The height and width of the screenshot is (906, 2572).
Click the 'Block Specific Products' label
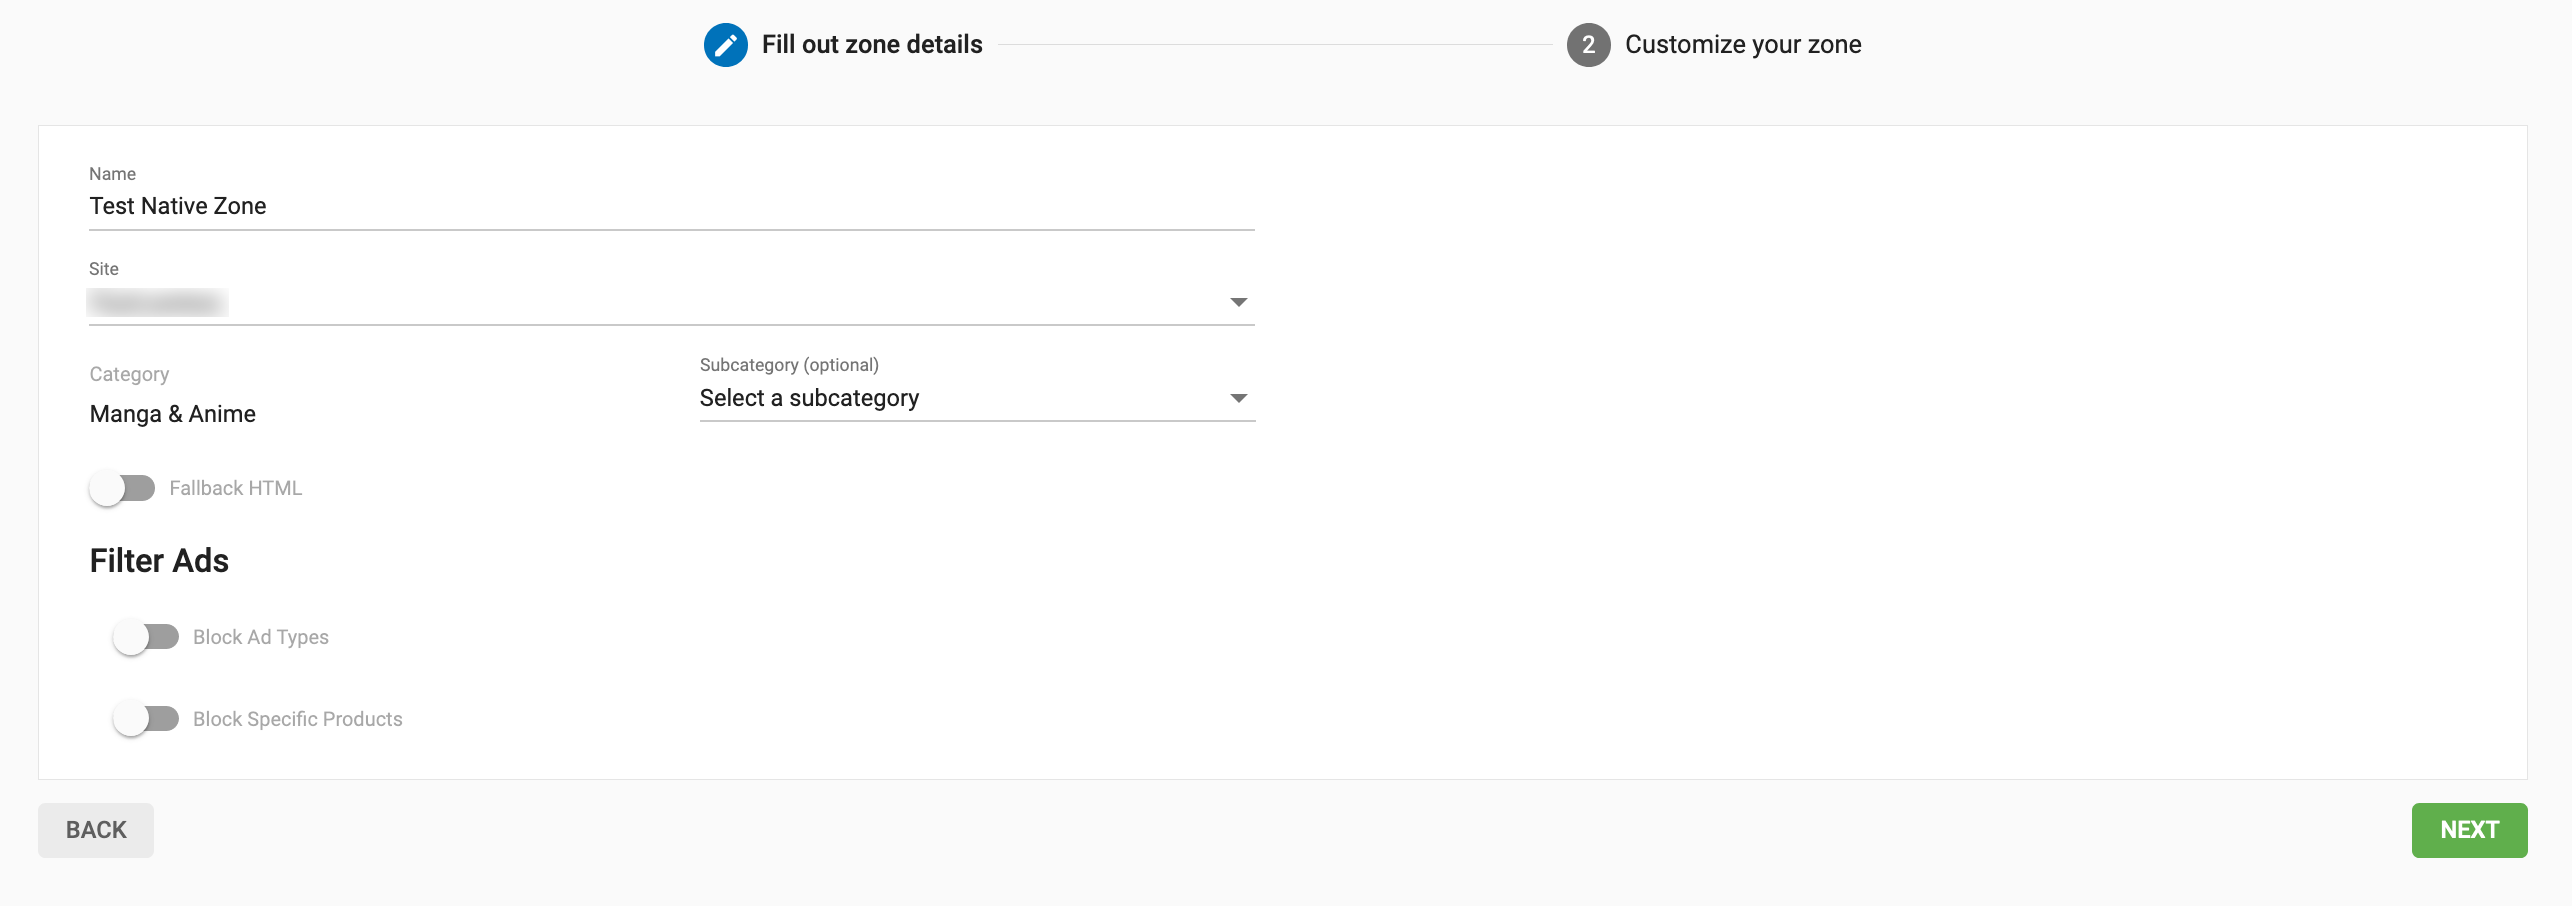[297, 719]
